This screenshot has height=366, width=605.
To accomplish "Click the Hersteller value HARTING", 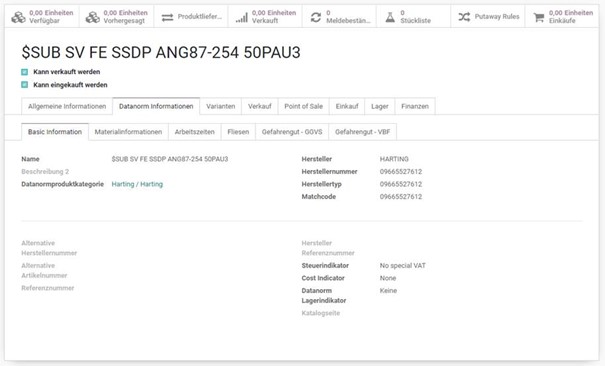I will pyautogui.click(x=394, y=159).
